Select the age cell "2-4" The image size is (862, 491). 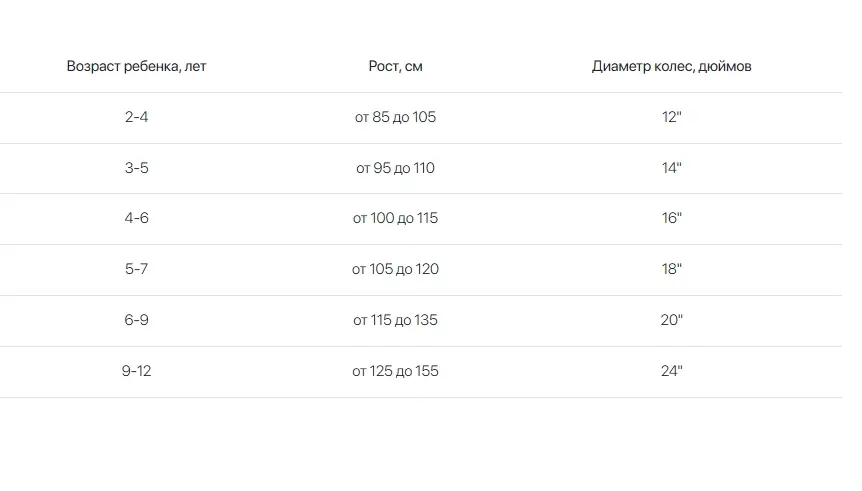[x=137, y=117]
